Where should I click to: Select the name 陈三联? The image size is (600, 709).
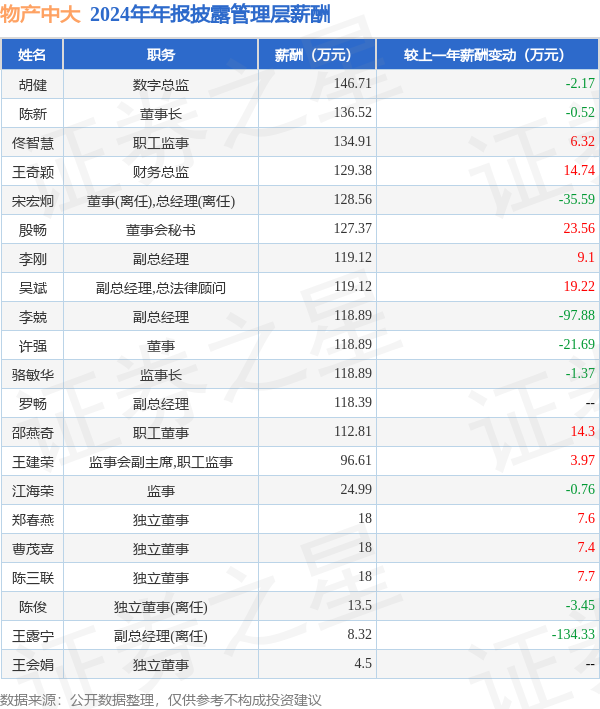click(33, 577)
